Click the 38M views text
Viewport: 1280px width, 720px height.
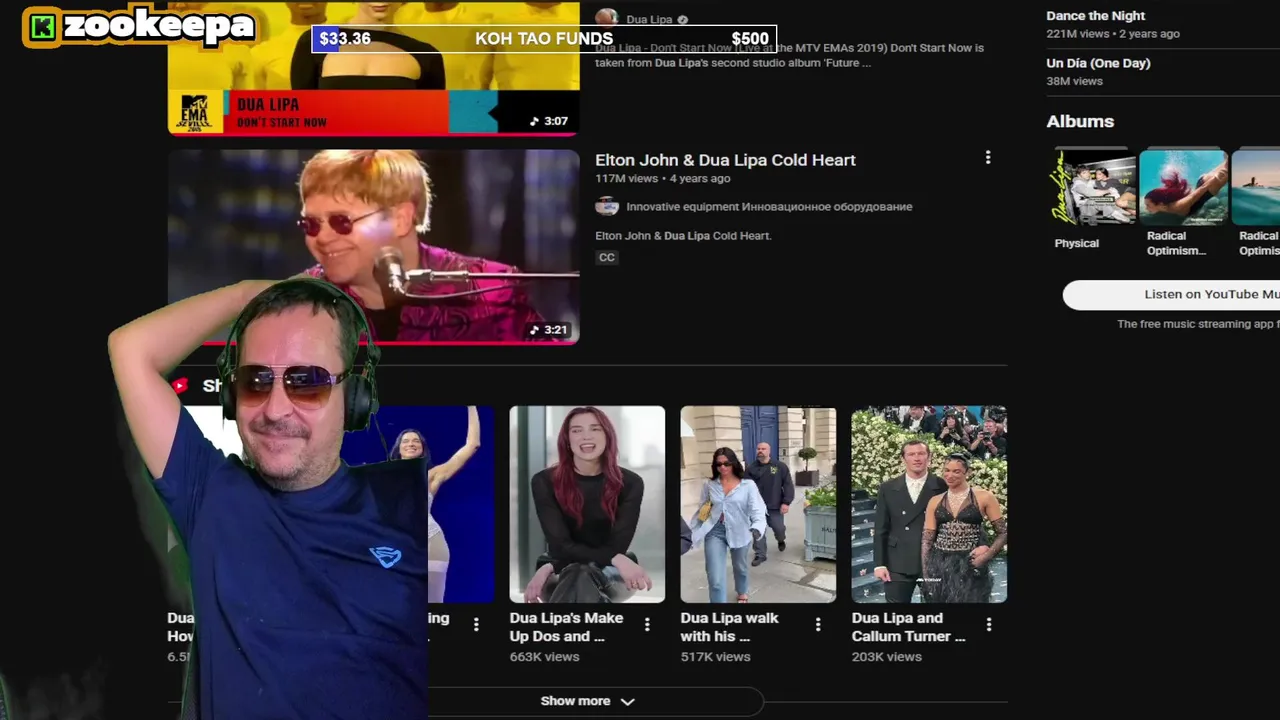[x=1074, y=81]
